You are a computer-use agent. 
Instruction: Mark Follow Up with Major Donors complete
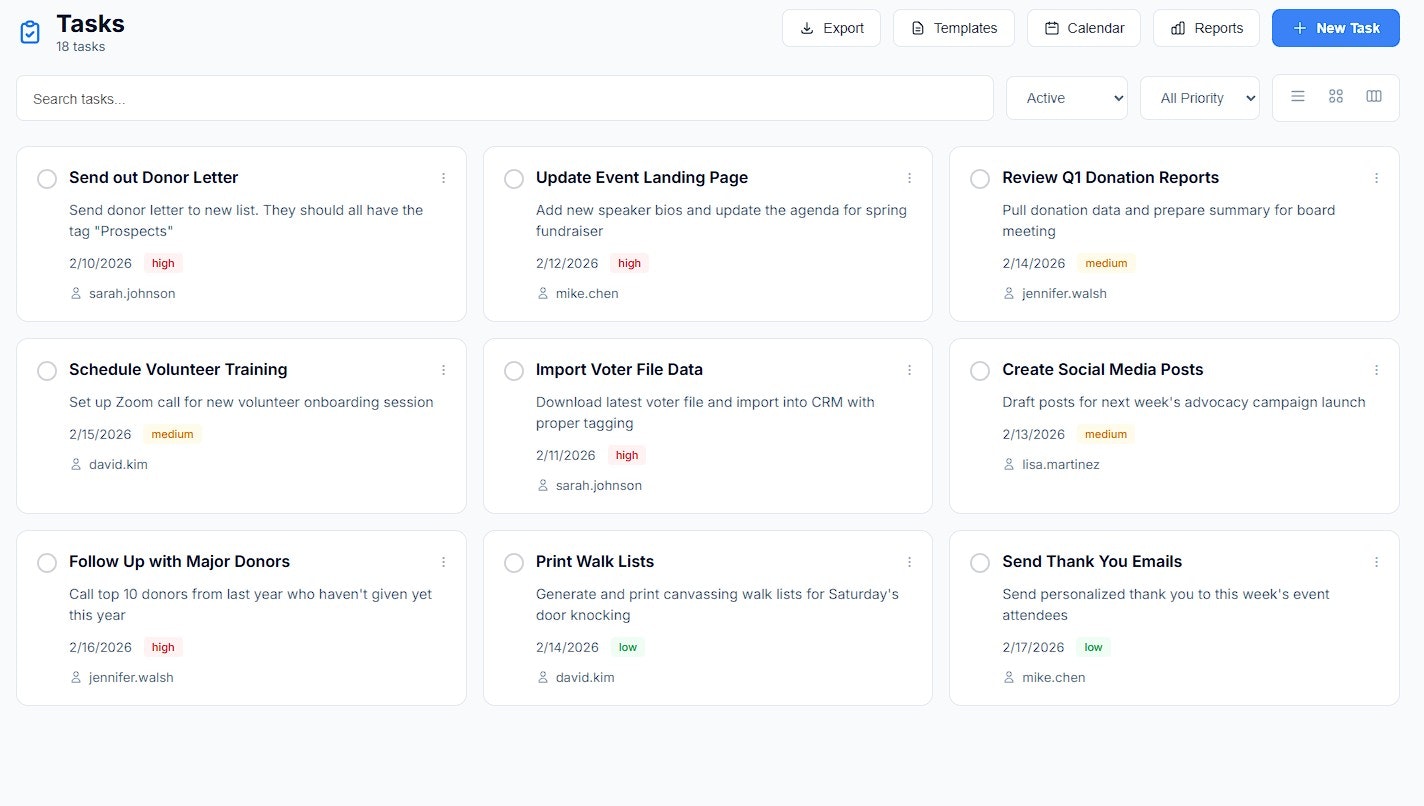47,563
